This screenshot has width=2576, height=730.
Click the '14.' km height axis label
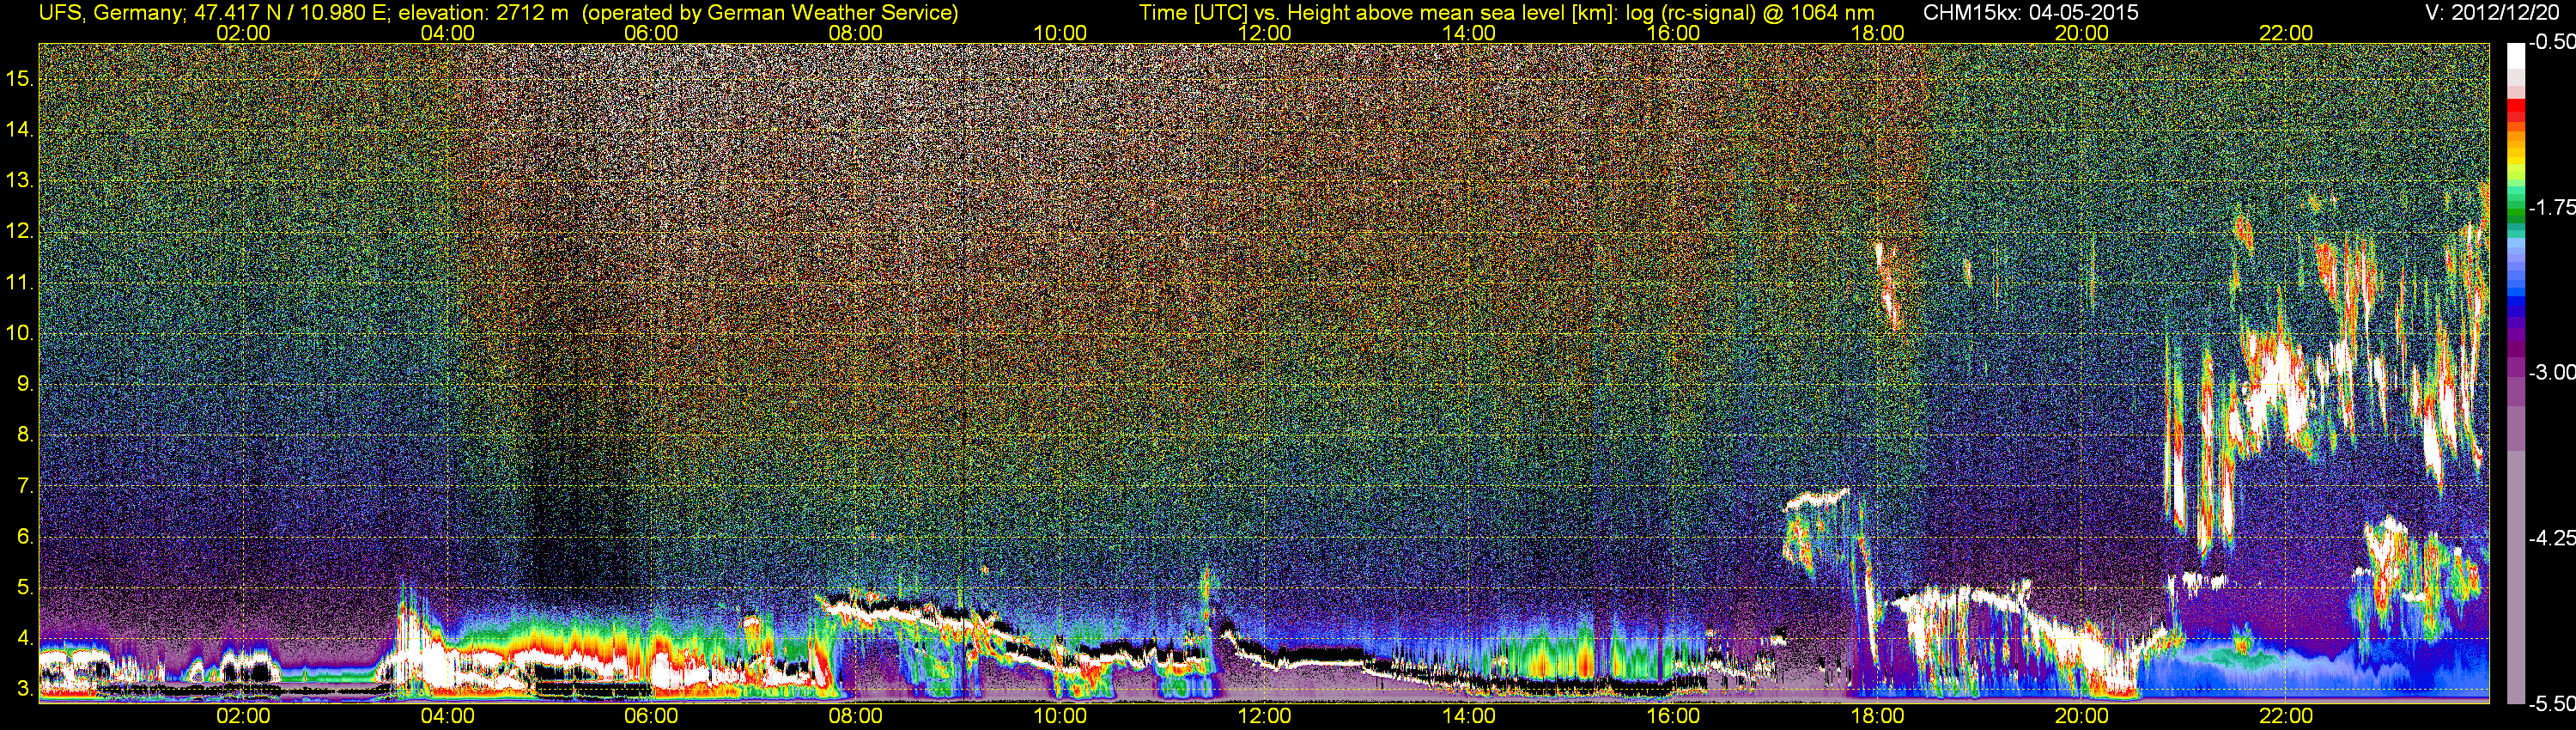[20, 130]
